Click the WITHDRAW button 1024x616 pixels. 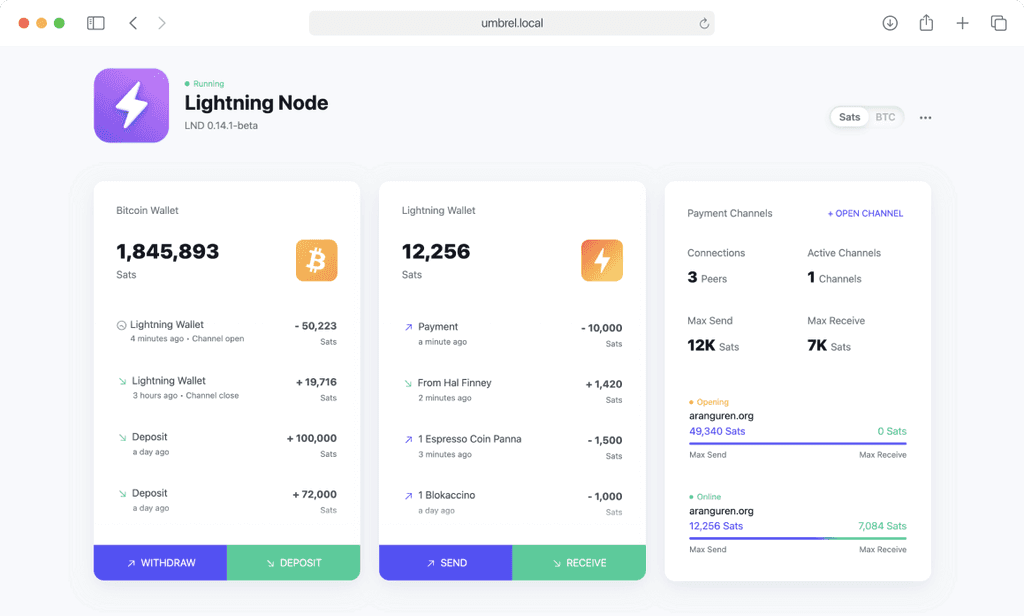click(160, 562)
